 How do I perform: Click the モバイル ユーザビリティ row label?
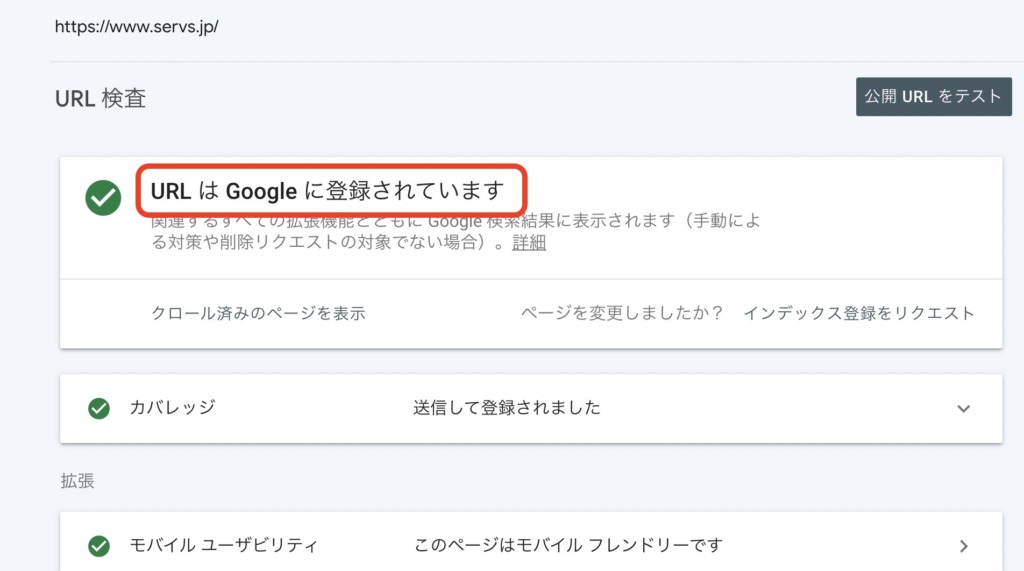223,545
